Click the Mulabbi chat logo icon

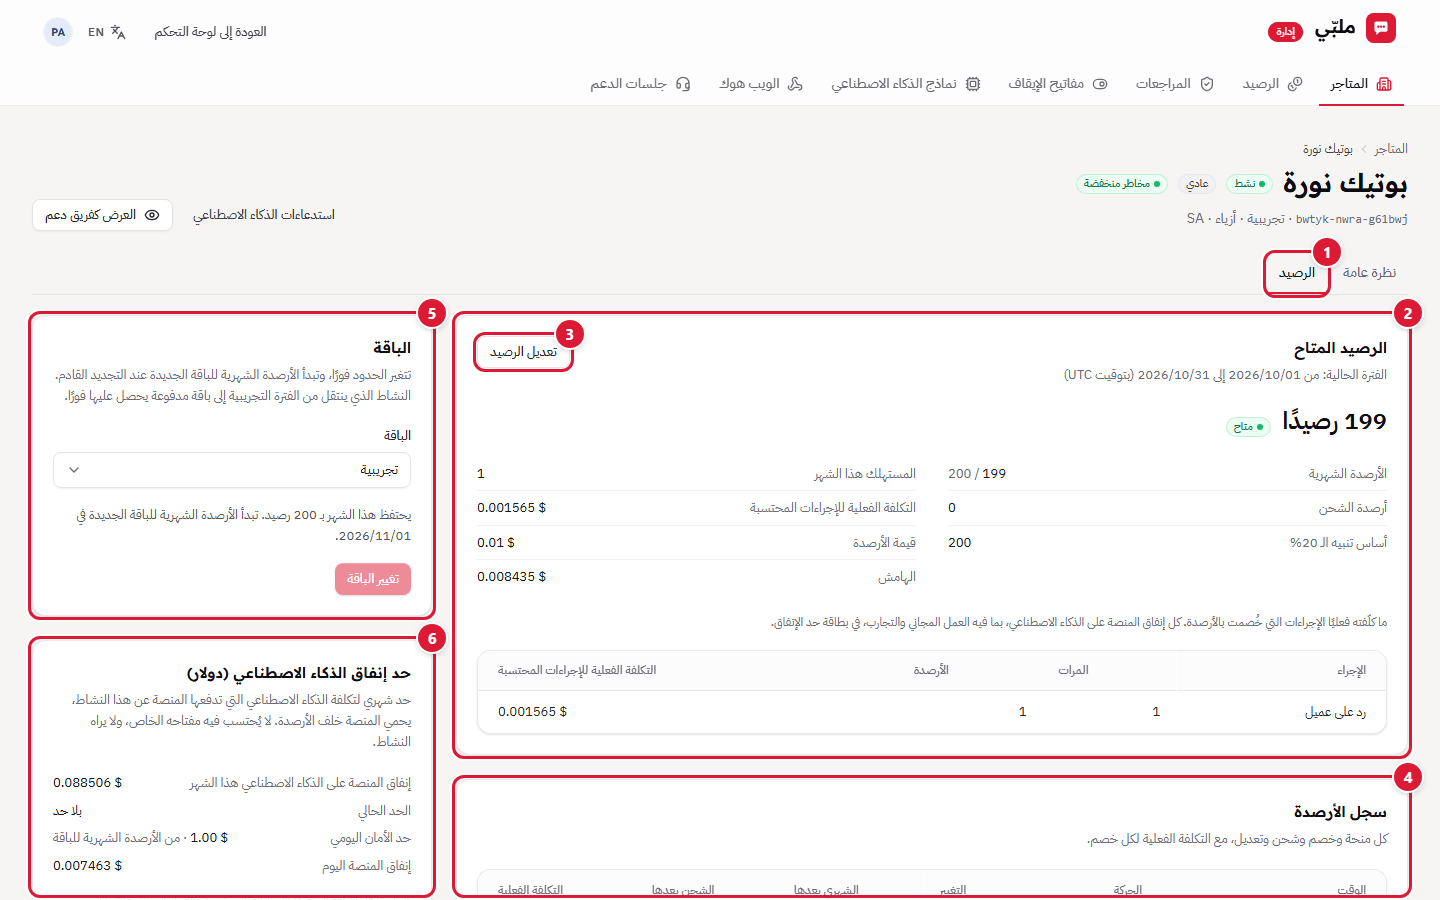(x=1381, y=28)
